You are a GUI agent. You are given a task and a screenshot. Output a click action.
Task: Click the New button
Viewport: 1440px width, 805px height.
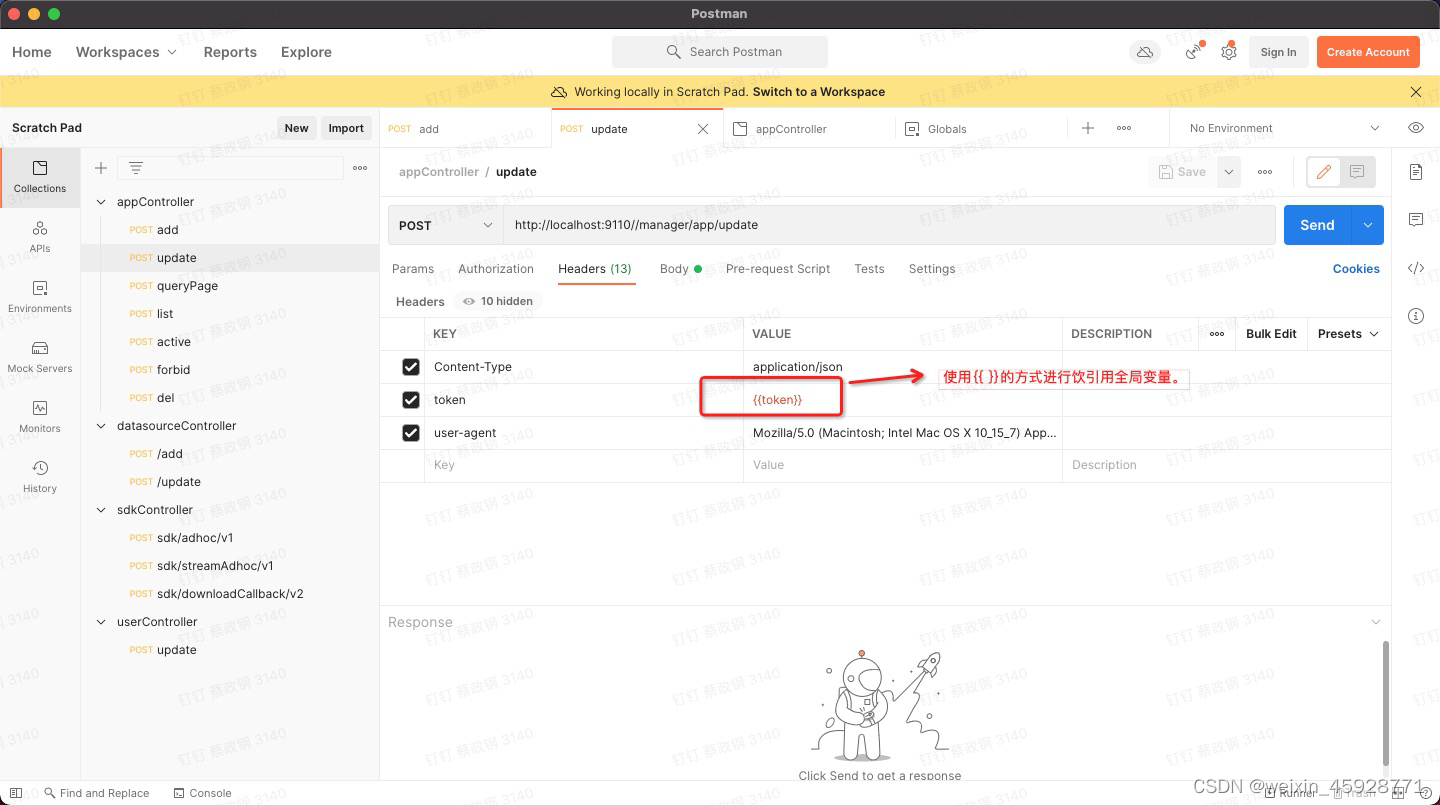[296, 128]
